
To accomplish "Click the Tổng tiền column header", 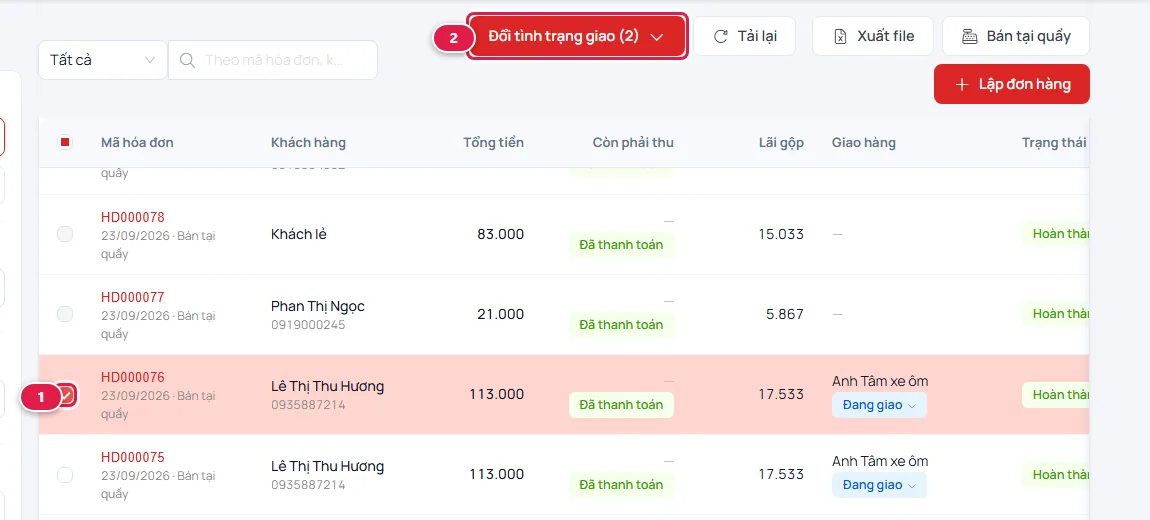I will [494, 142].
